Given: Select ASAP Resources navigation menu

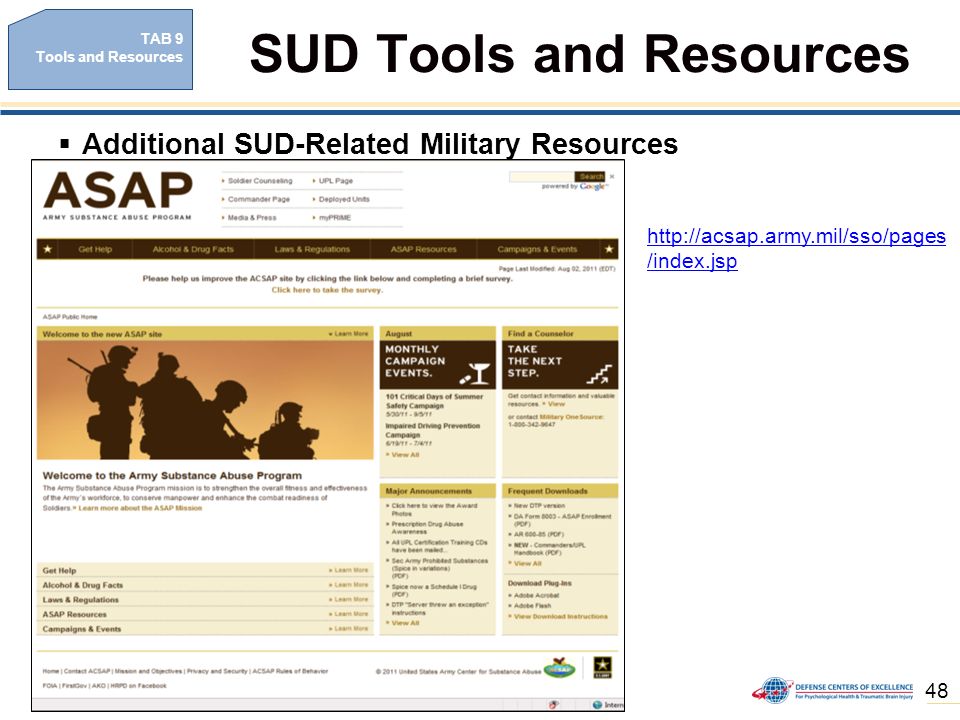Looking at the screenshot, I should 424,249.
